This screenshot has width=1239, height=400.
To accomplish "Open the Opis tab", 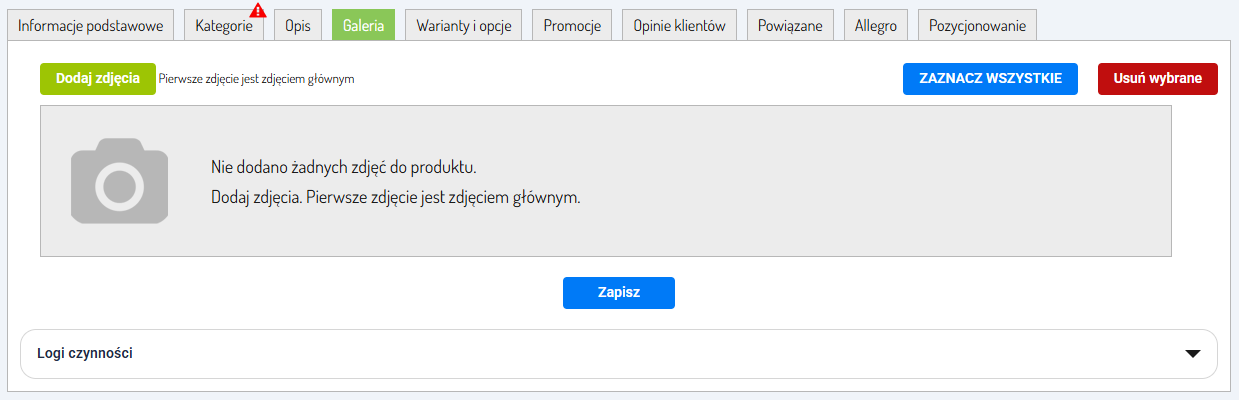I will 297,26.
